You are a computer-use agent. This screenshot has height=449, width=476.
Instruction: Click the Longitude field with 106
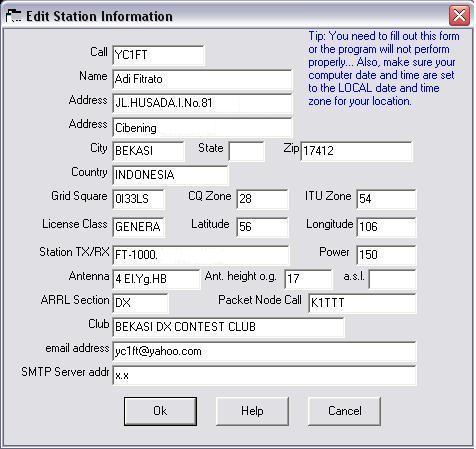pos(386,227)
